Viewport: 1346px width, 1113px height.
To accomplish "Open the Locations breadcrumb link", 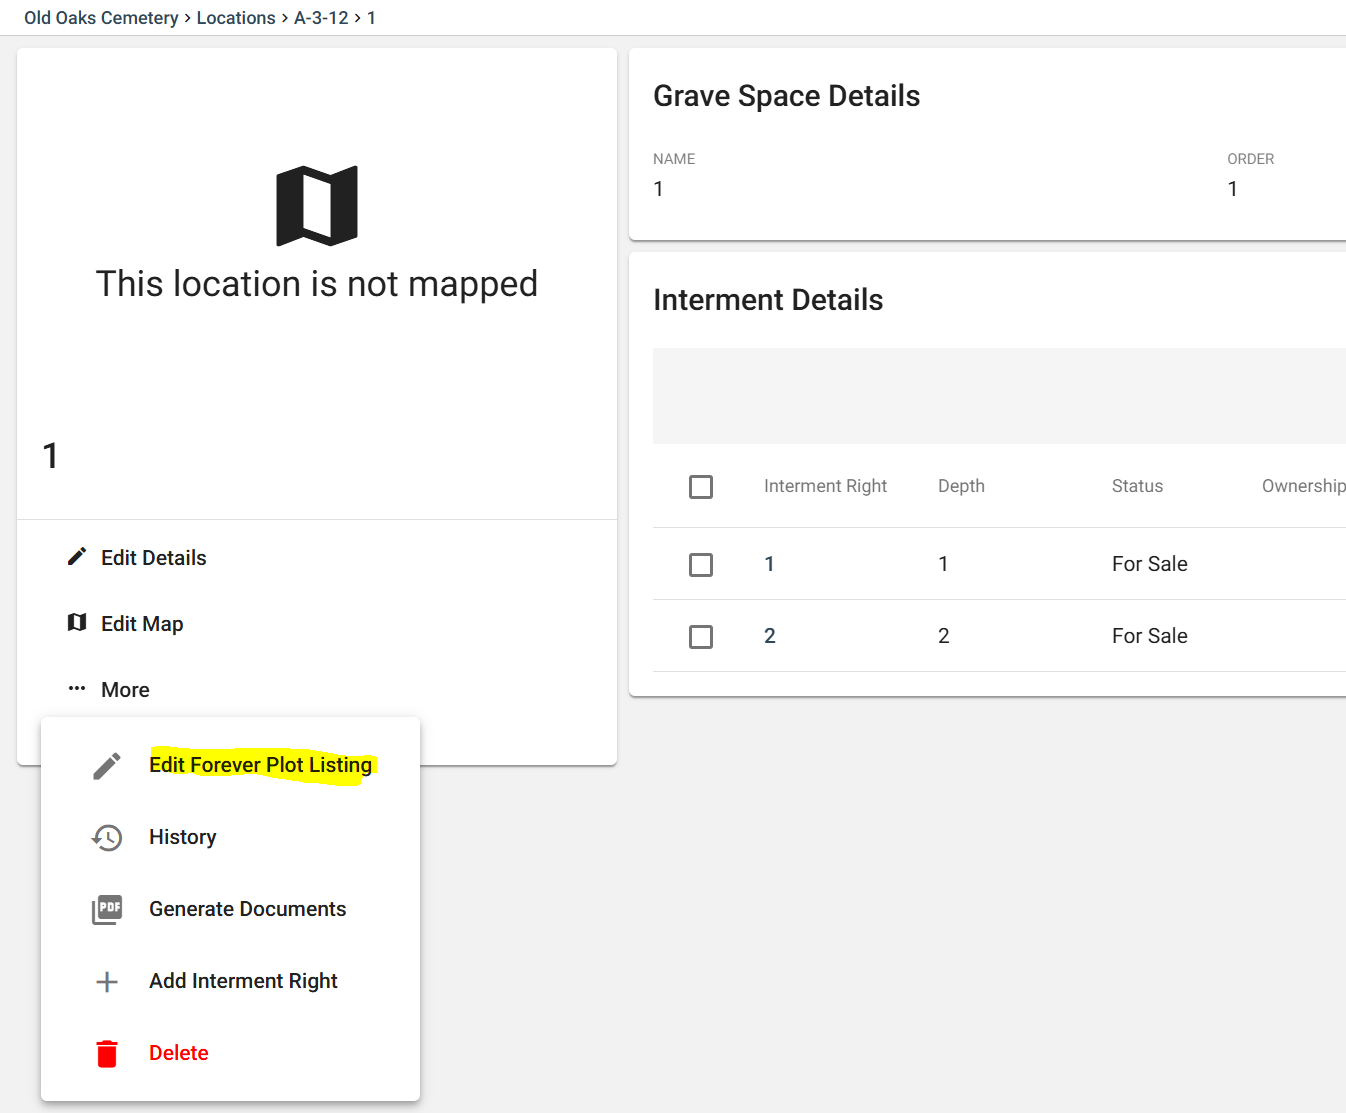I will coord(236,18).
